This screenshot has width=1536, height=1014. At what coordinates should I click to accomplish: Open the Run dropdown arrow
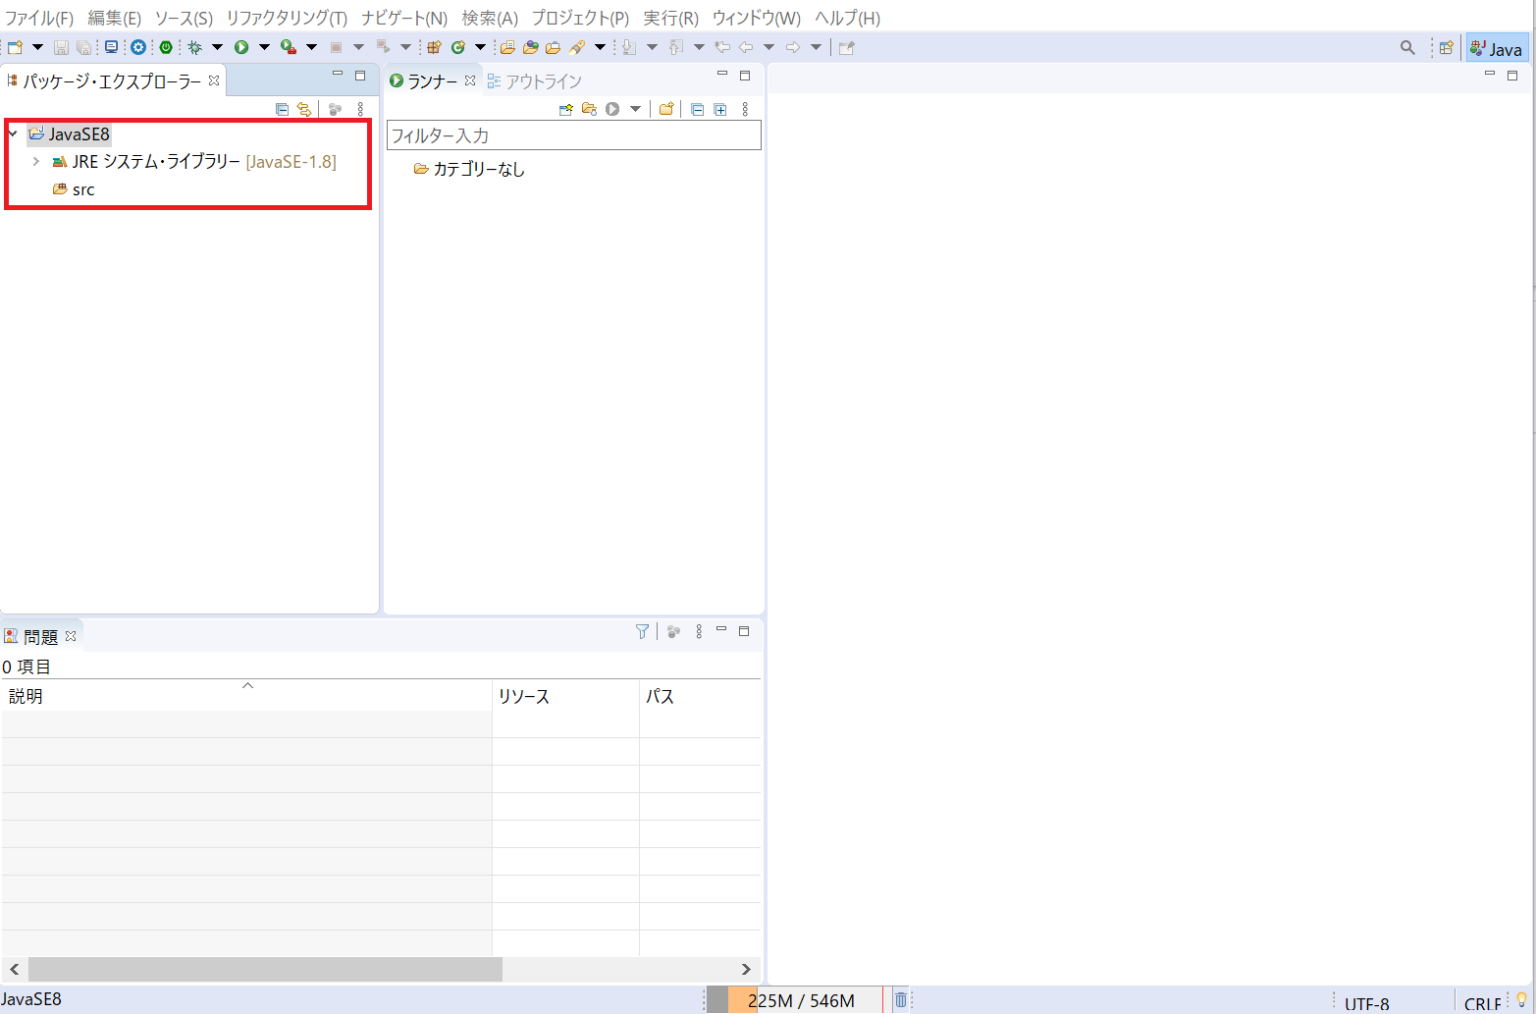(x=264, y=47)
